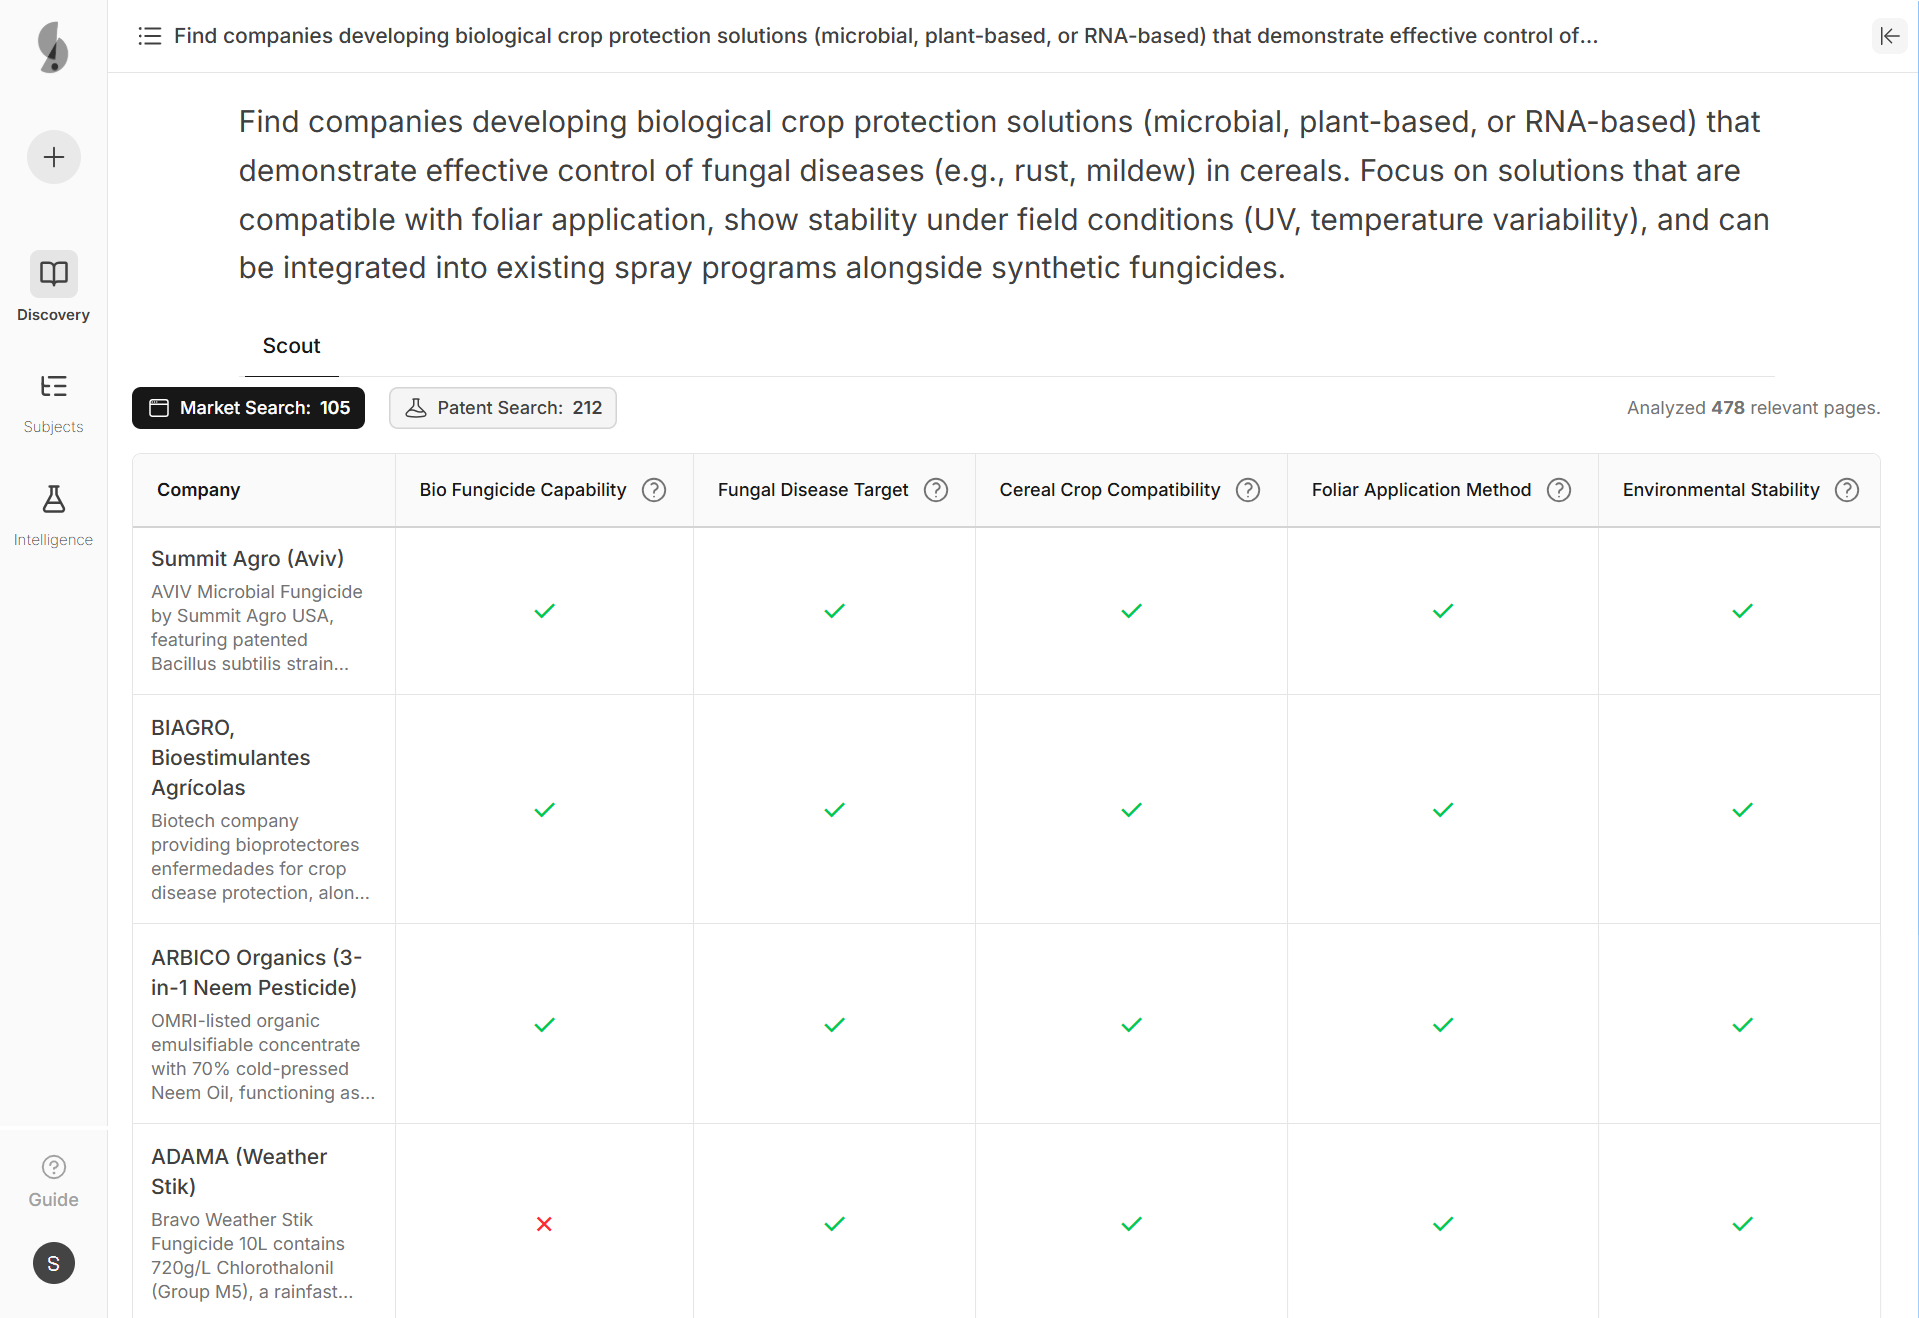This screenshot has width=1919, height=1318.
Task: Click the list icon beside query title
Action: pyautogui.click(x=150, y=36)
